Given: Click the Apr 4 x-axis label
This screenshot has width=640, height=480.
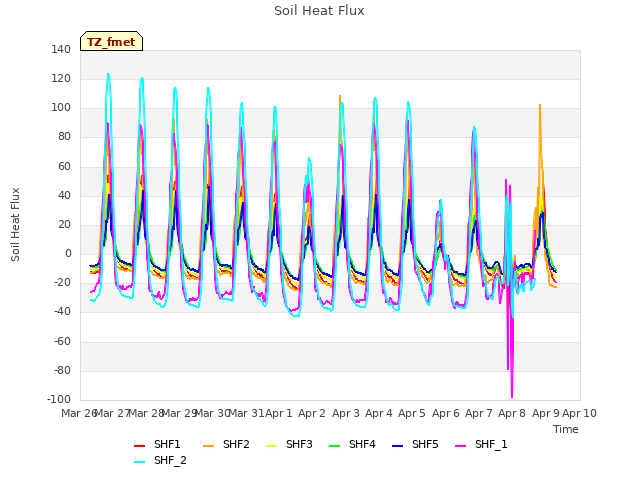Looking at the screenshot, I should [x=379, y=413].
